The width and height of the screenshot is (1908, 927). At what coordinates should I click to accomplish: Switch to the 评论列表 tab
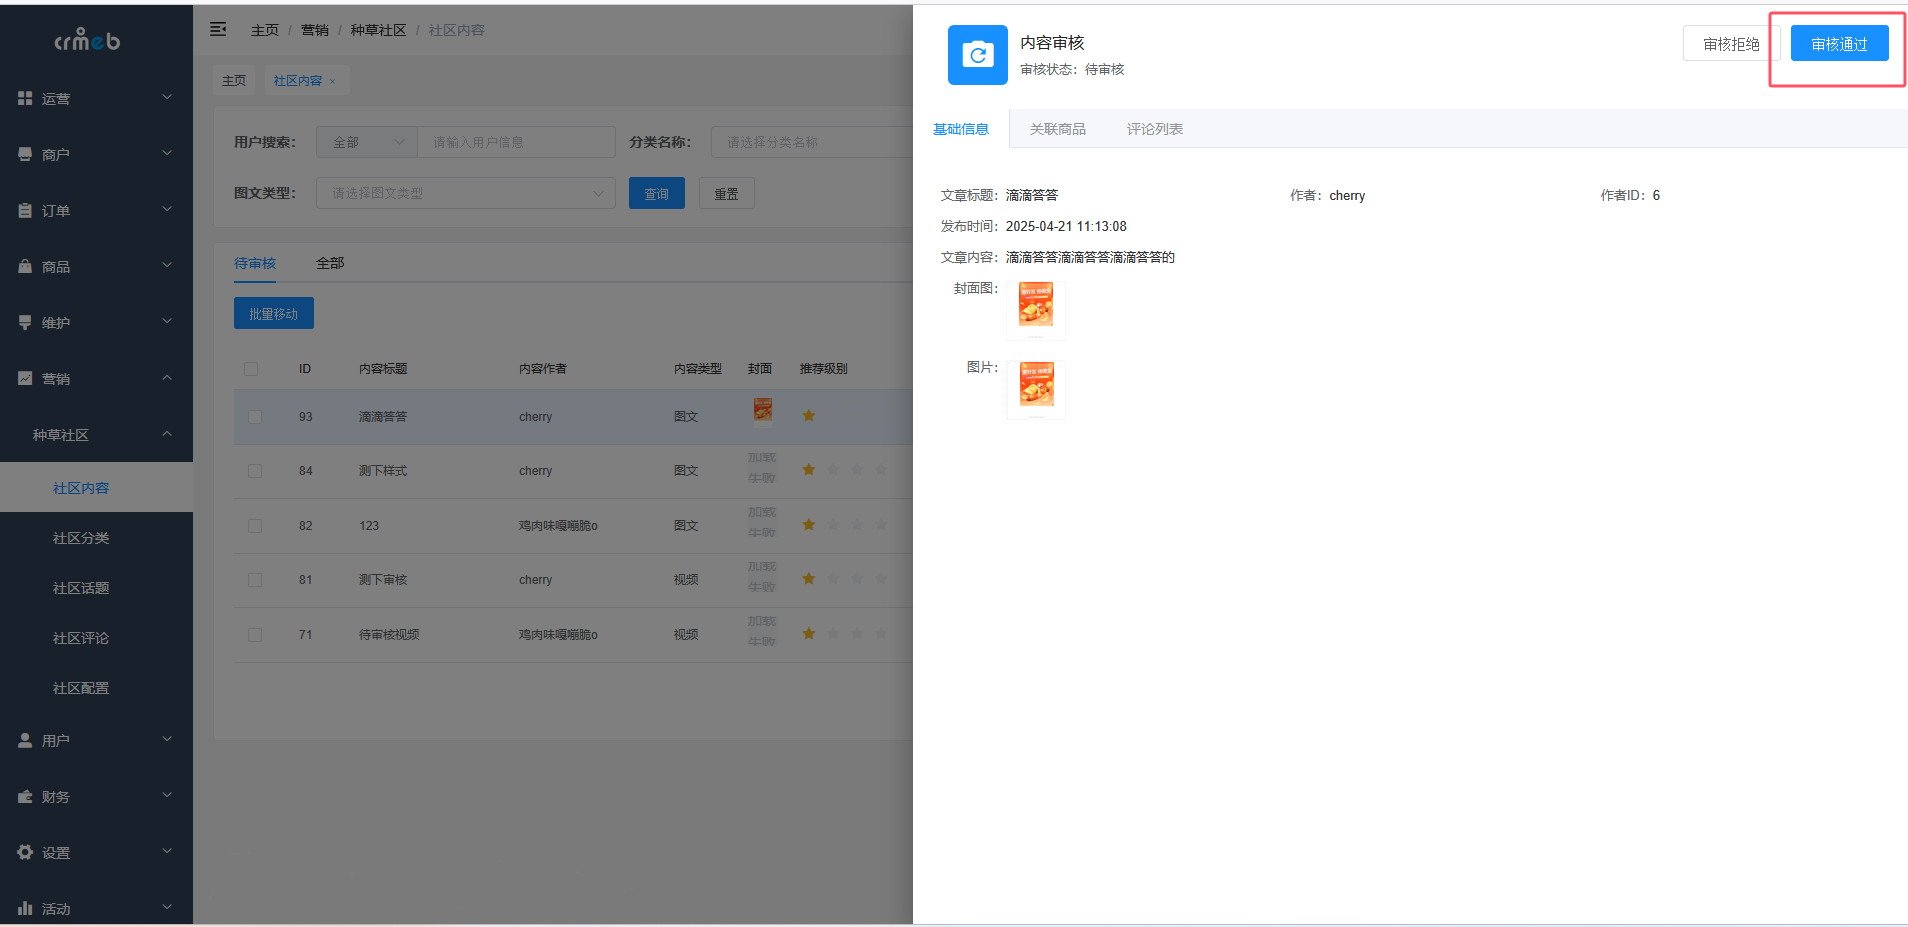point(1154,129)
